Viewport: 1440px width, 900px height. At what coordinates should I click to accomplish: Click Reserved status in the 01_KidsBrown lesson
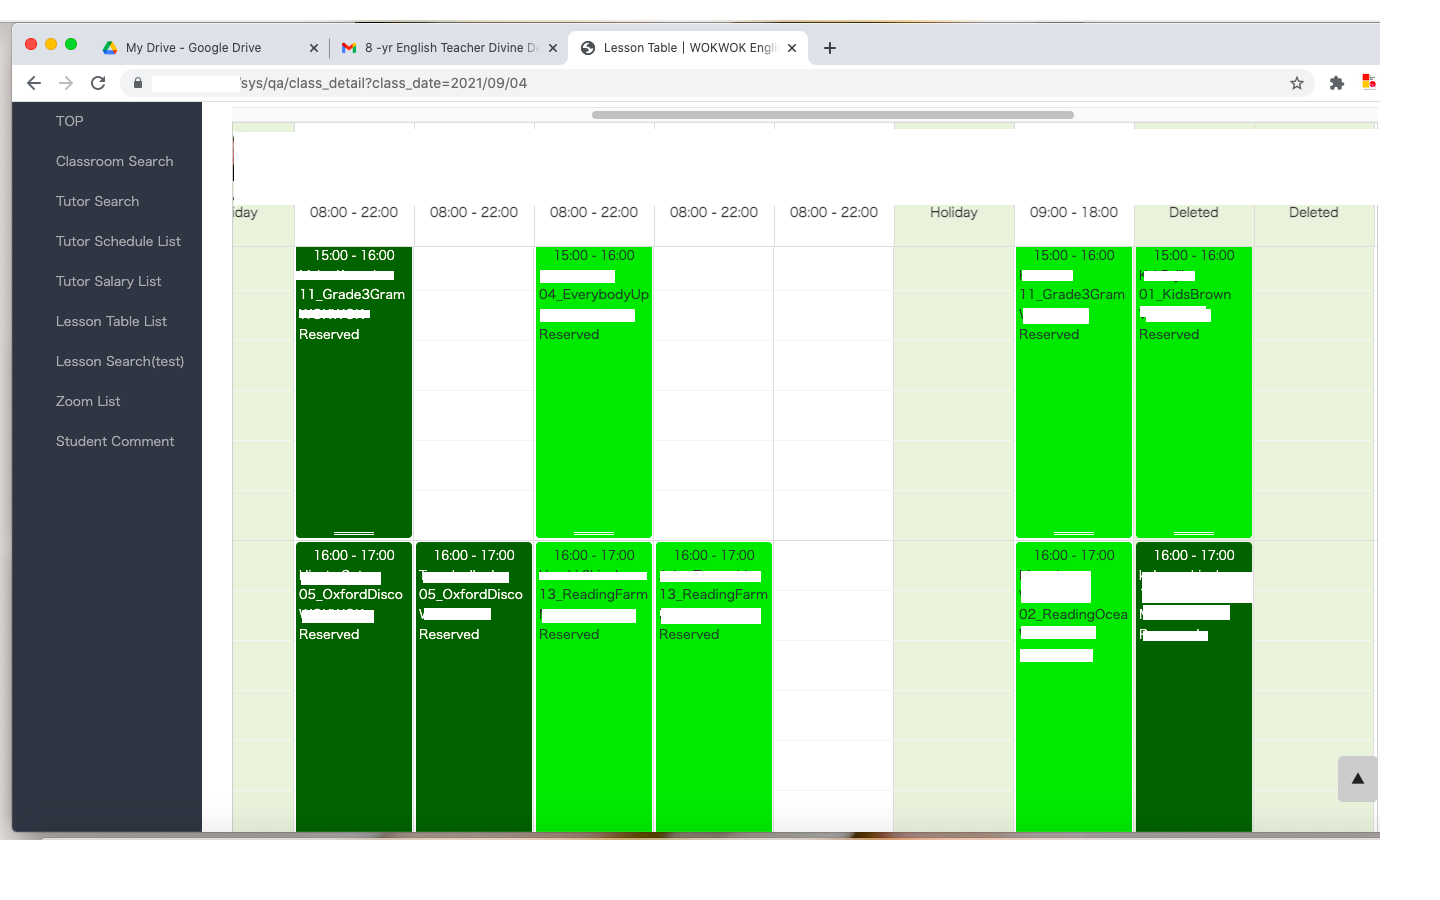(1169, 334)
